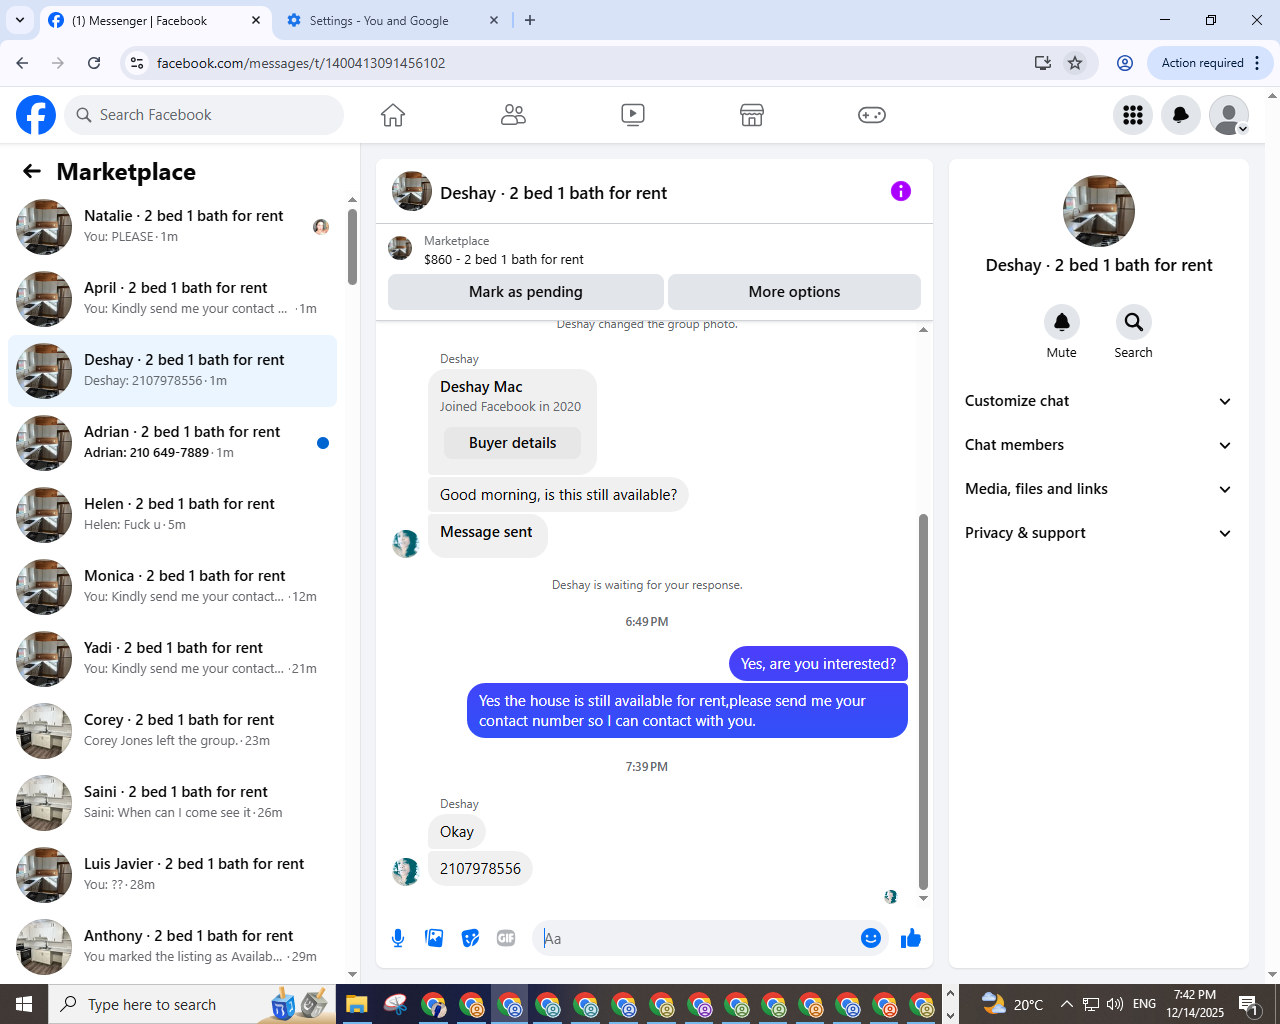Open the emoji picker in composer
This screenshot has height=1024, width=1280.
[x=871, y=938]
